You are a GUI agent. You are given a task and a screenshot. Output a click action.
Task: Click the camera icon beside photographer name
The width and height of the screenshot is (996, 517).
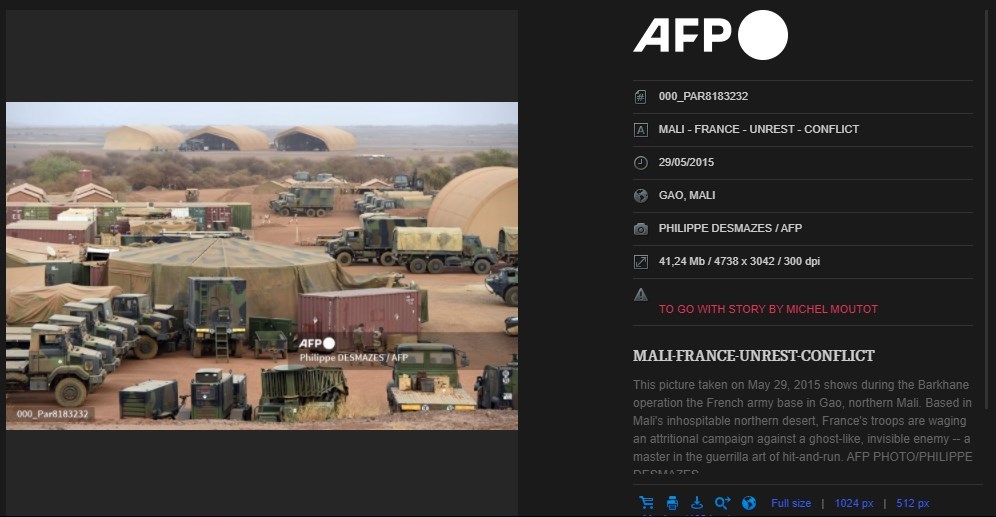click(x=641, y=229)
